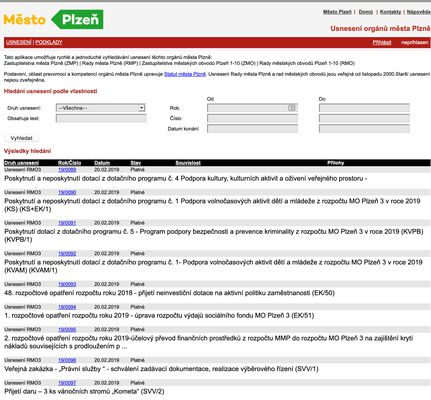Viewport: 431px width, 400px height.
Task: Open the PODKLADY menu item
Action: tap(49, 42)
